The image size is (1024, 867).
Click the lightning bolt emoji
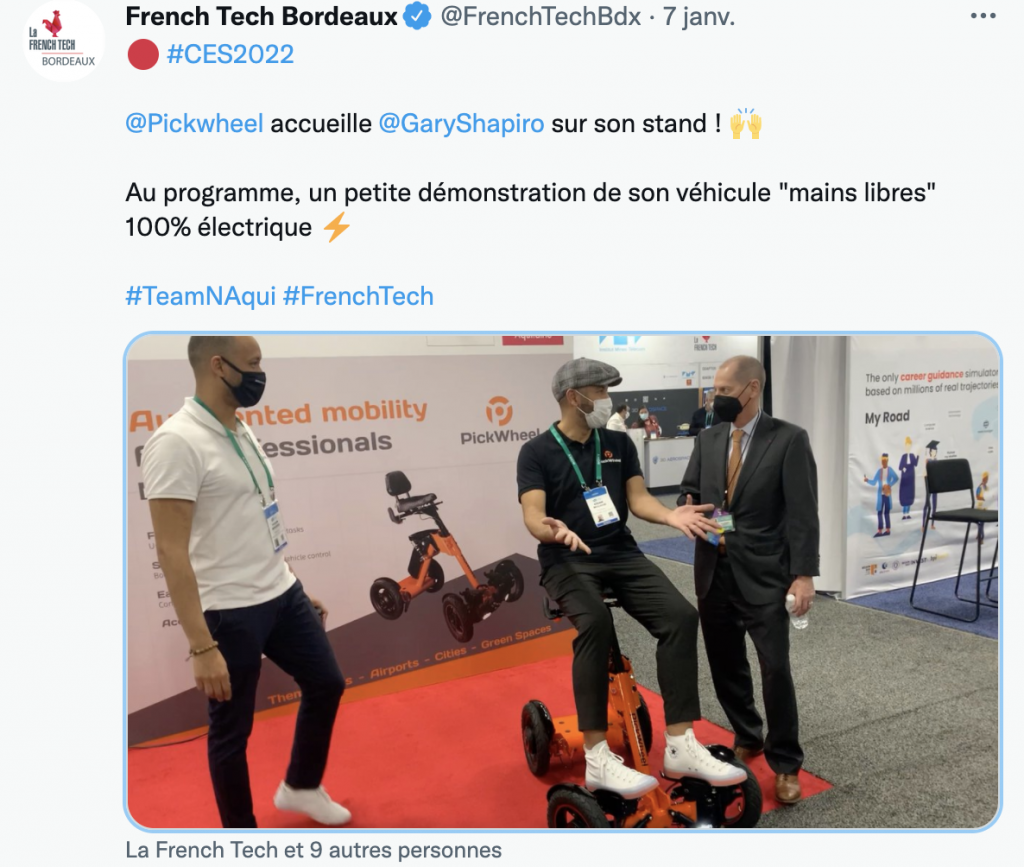click(x=337, y=227)
